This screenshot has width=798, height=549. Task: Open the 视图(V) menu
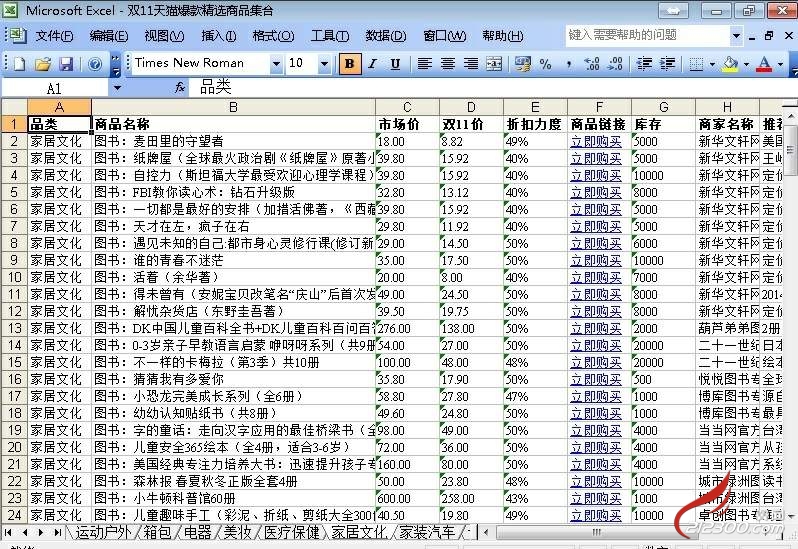coord(164,36)
